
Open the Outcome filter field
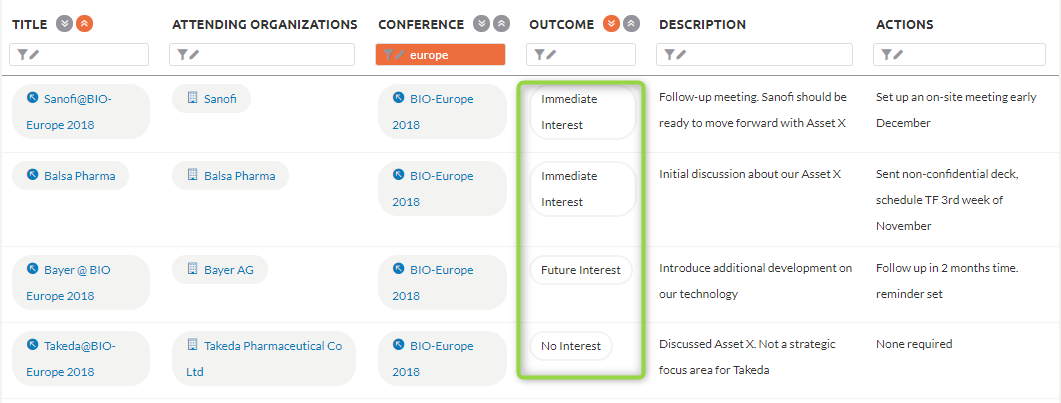click(582, 55)
